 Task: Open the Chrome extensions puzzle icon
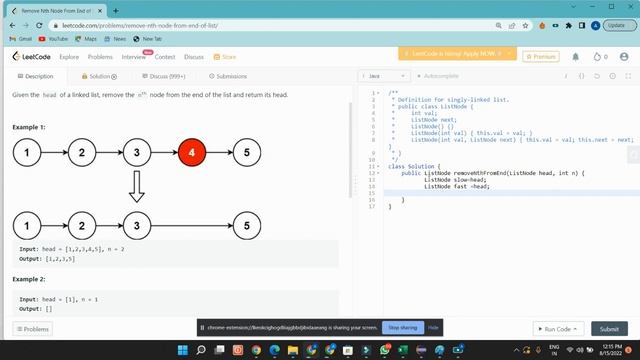click(569, 25)
